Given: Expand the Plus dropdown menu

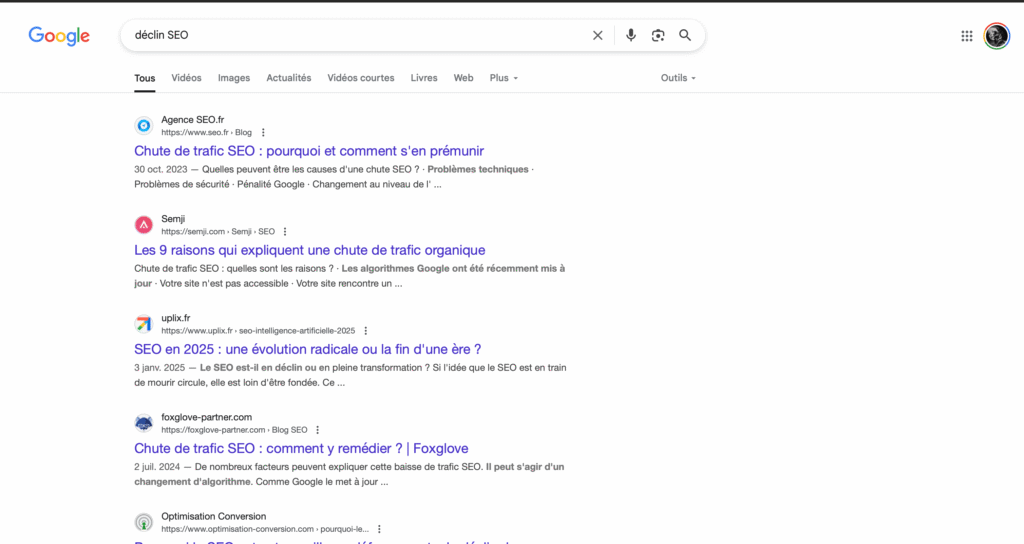Looking at the screenshot, I should [x=504, y=78].
